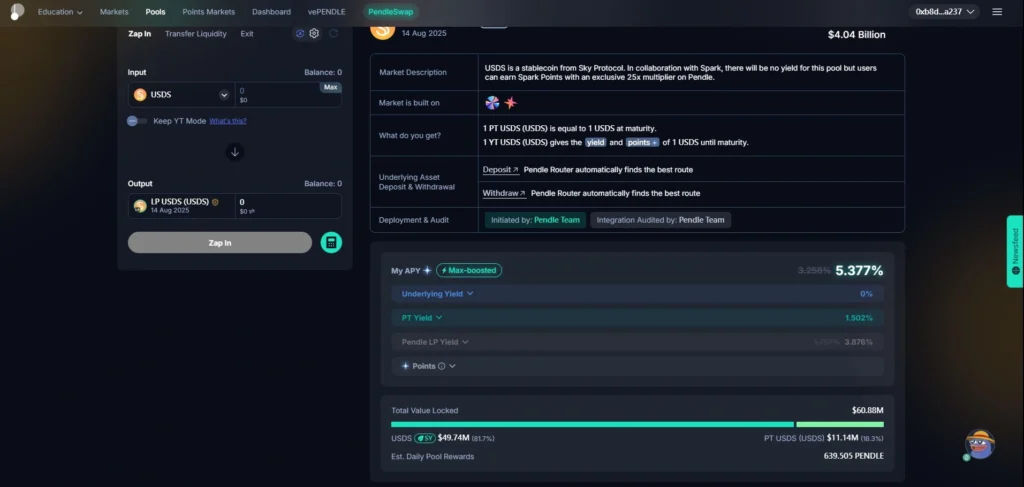Click the swap icon next to Output $0
This screenshot has width=1024, height=487.
point(252,212)
